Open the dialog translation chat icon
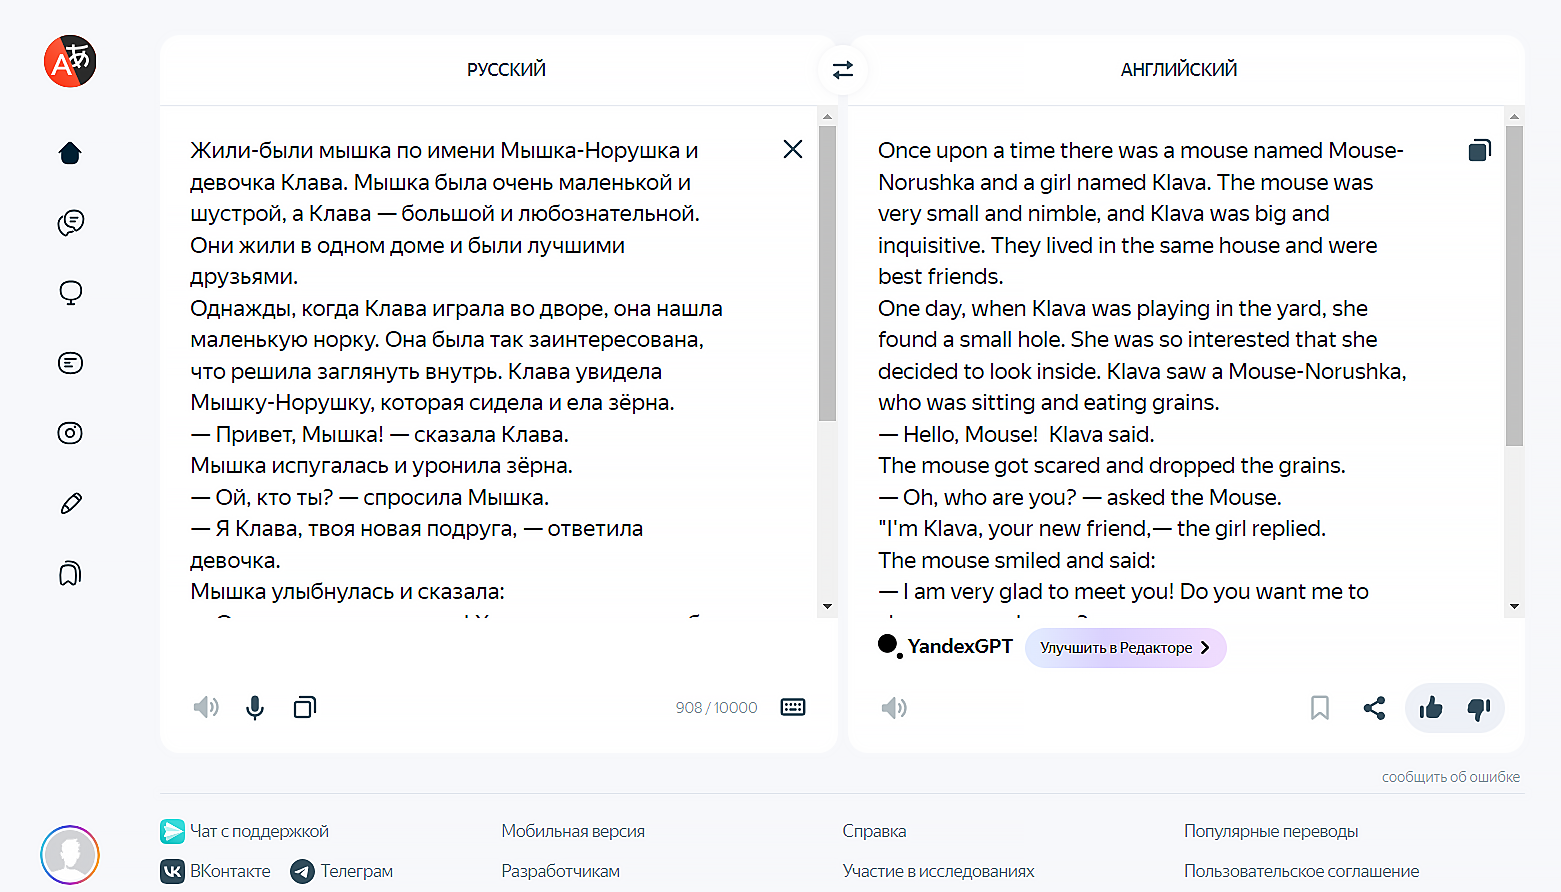This screenshot has height=892, width=1561. (x=70, y=223)
